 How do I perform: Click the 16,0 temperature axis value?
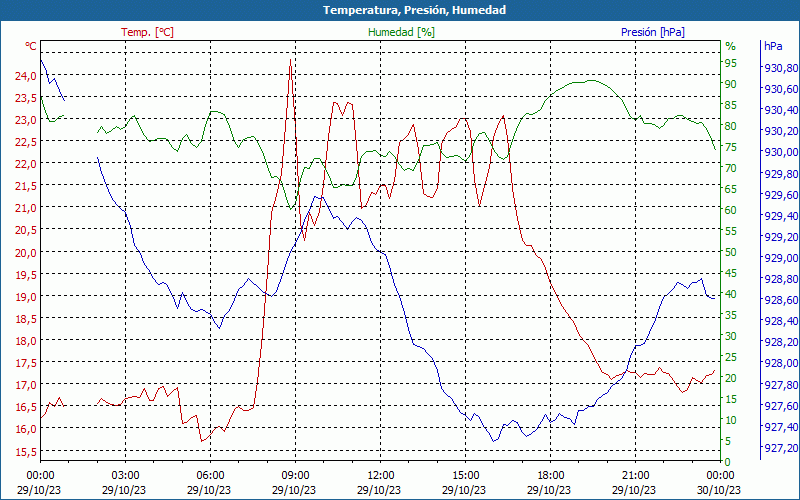pos(26,429)
